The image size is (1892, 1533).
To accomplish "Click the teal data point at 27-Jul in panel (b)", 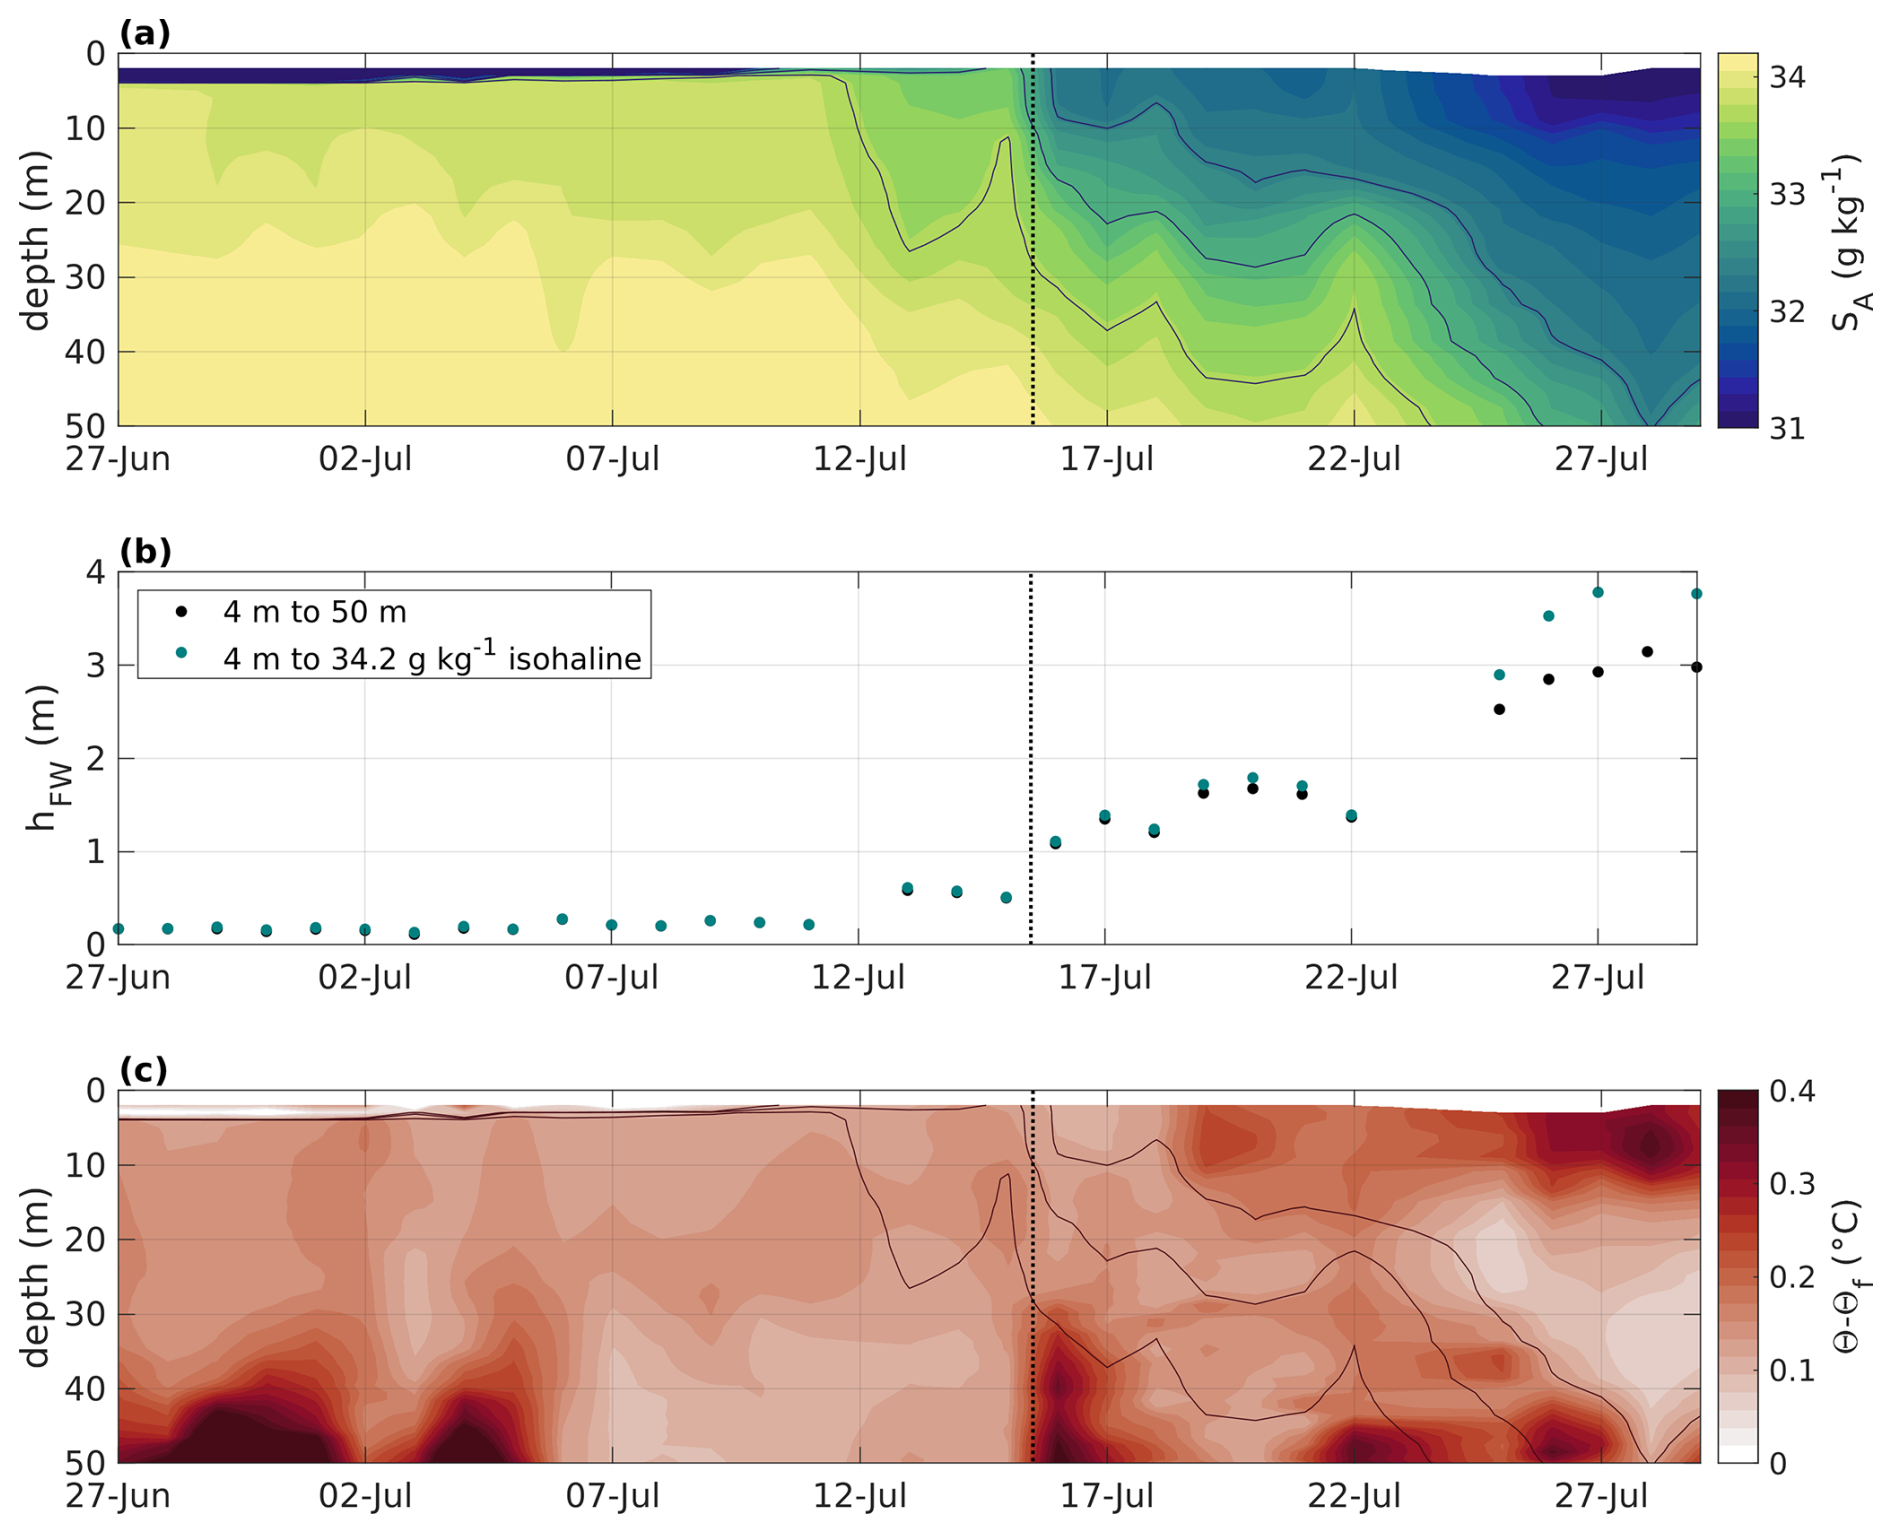I will coord(1598,593).
